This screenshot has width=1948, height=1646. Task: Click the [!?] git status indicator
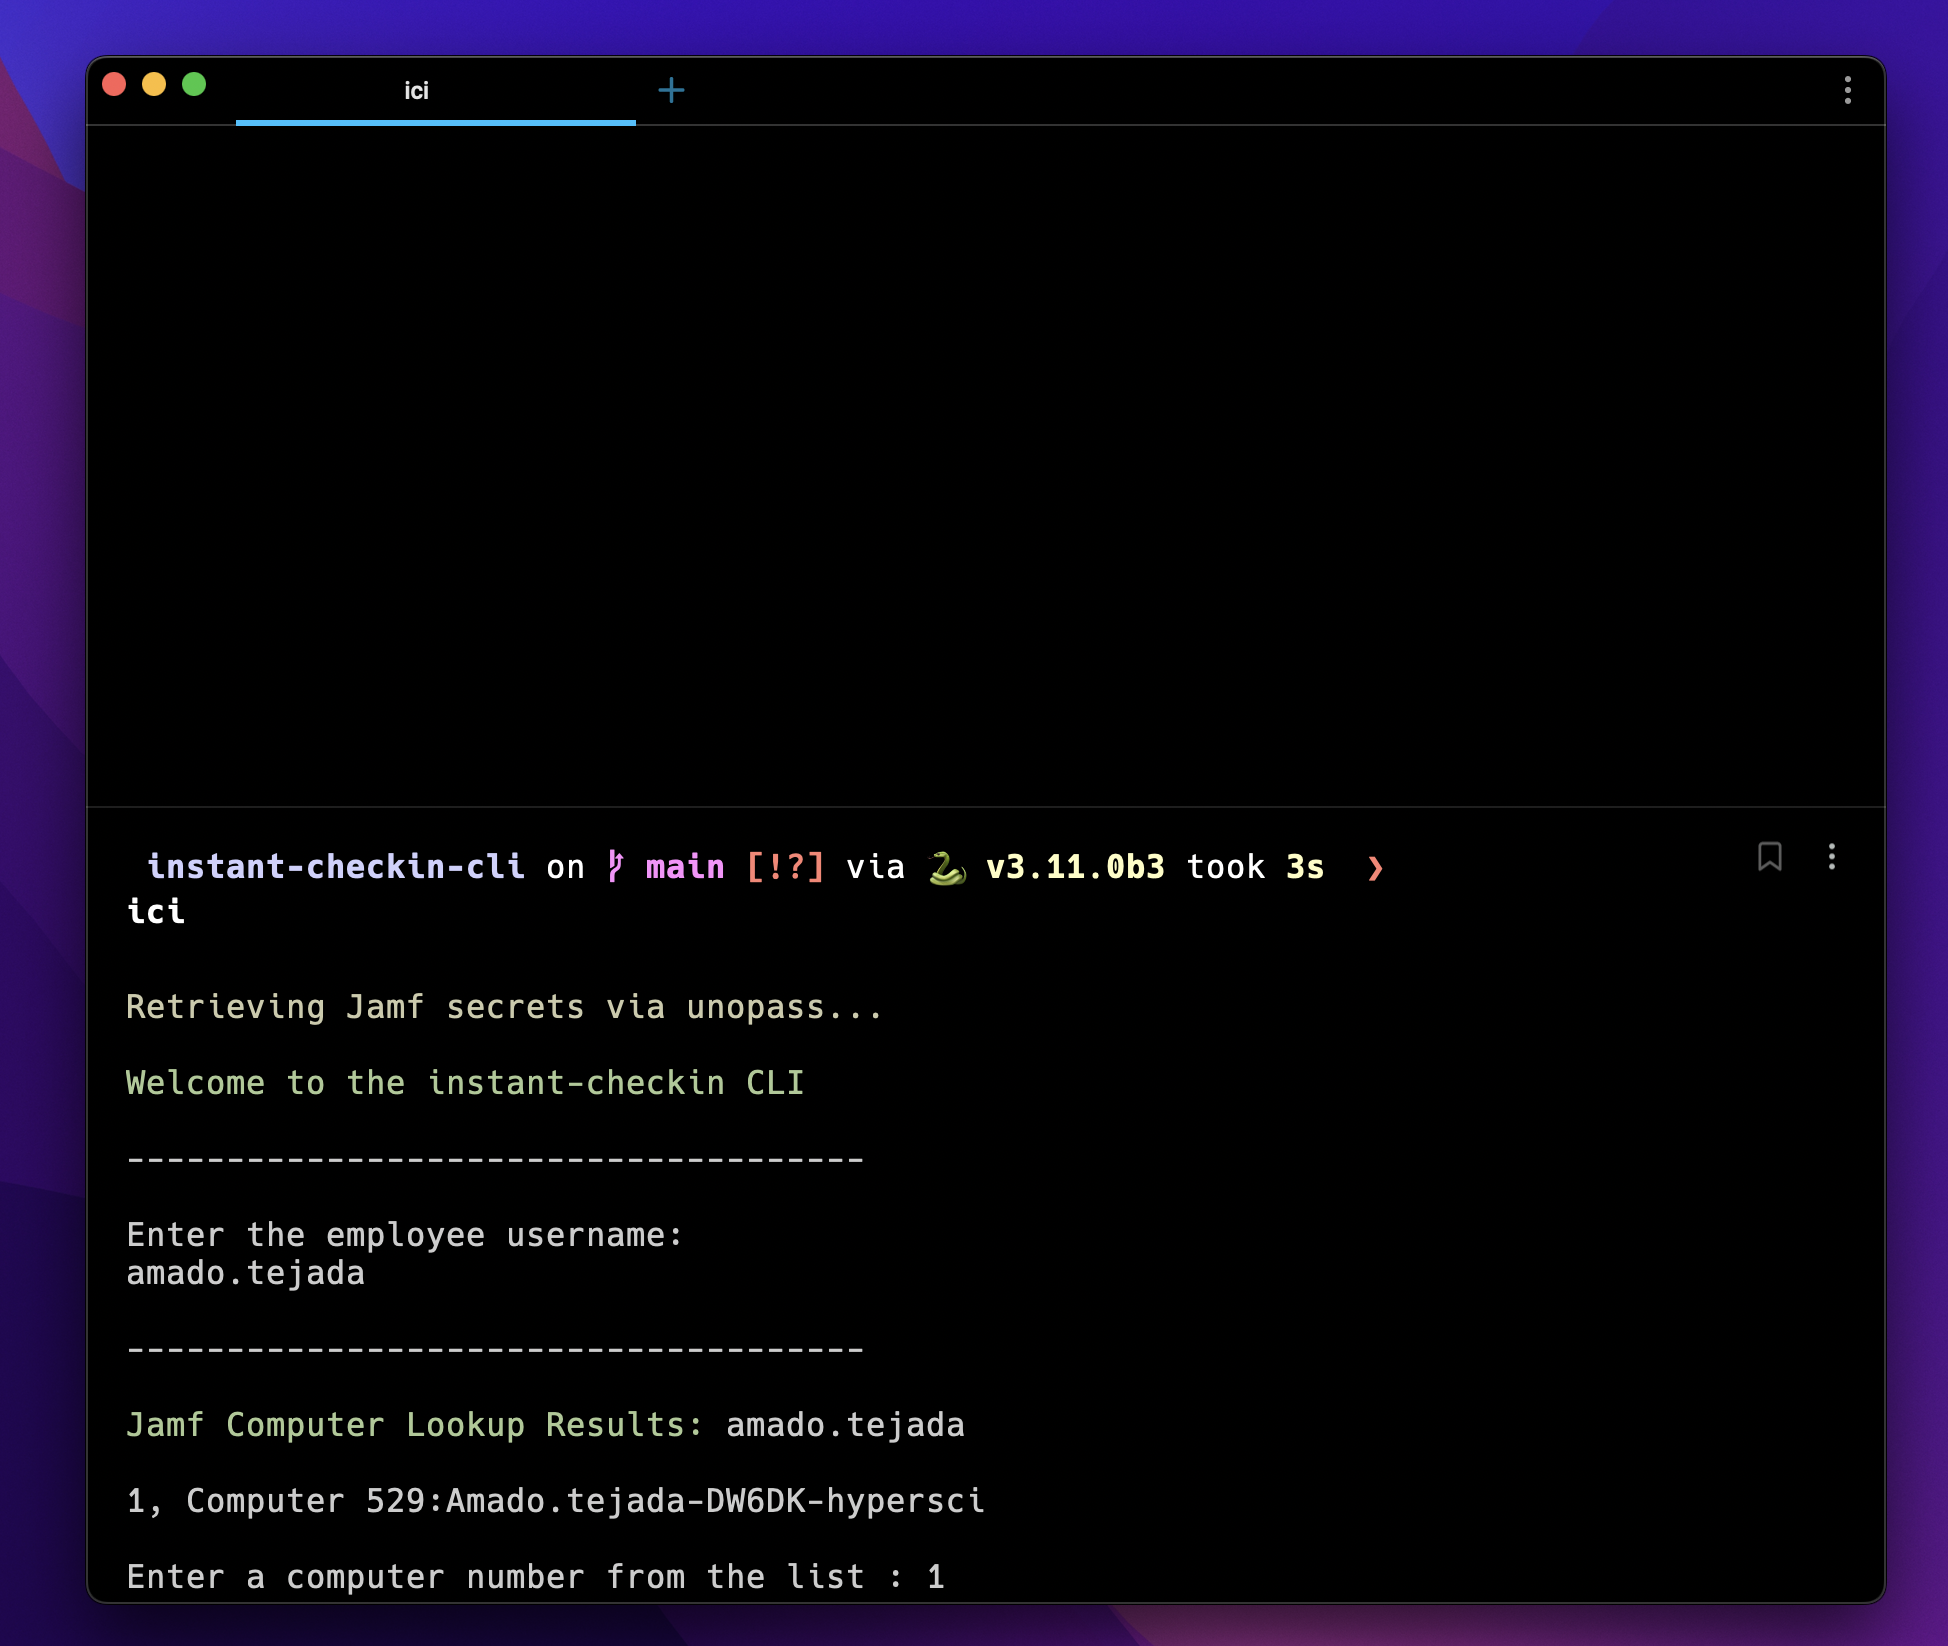point(786,866)
